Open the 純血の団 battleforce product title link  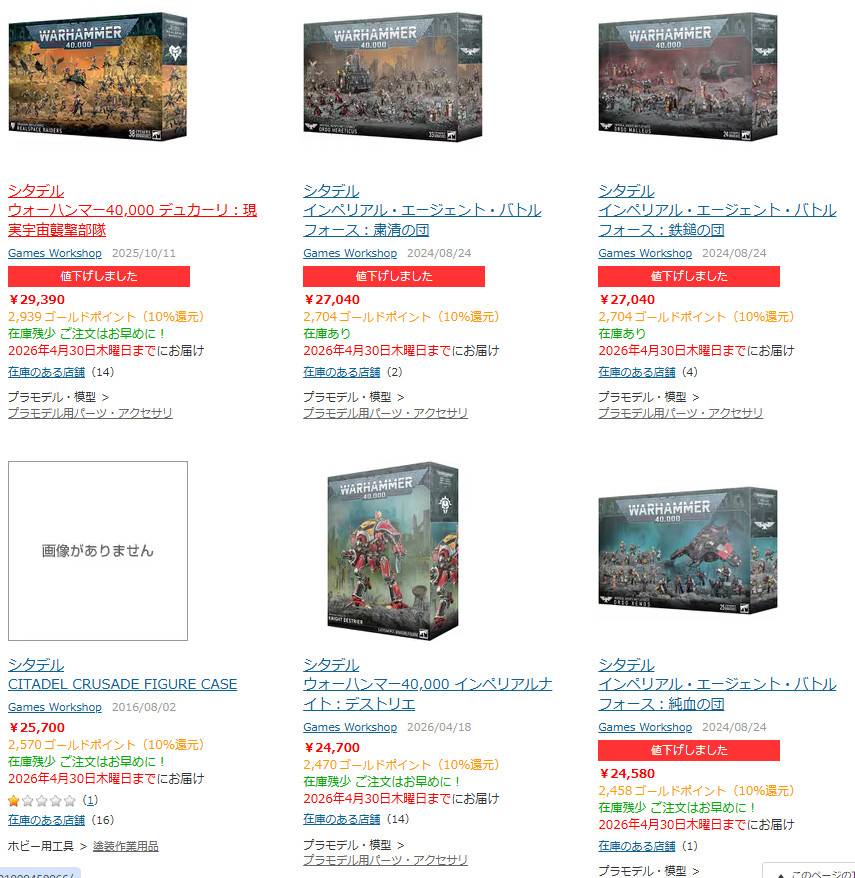click(x=717, y=694)
